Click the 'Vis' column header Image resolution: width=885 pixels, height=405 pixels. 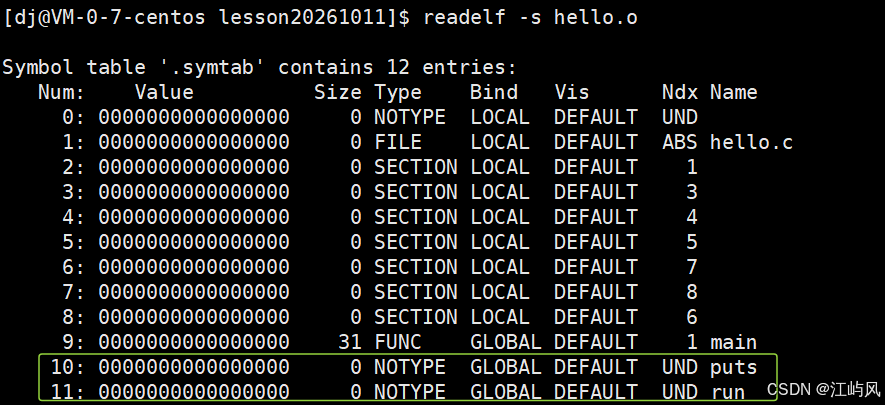pos(572,92)
